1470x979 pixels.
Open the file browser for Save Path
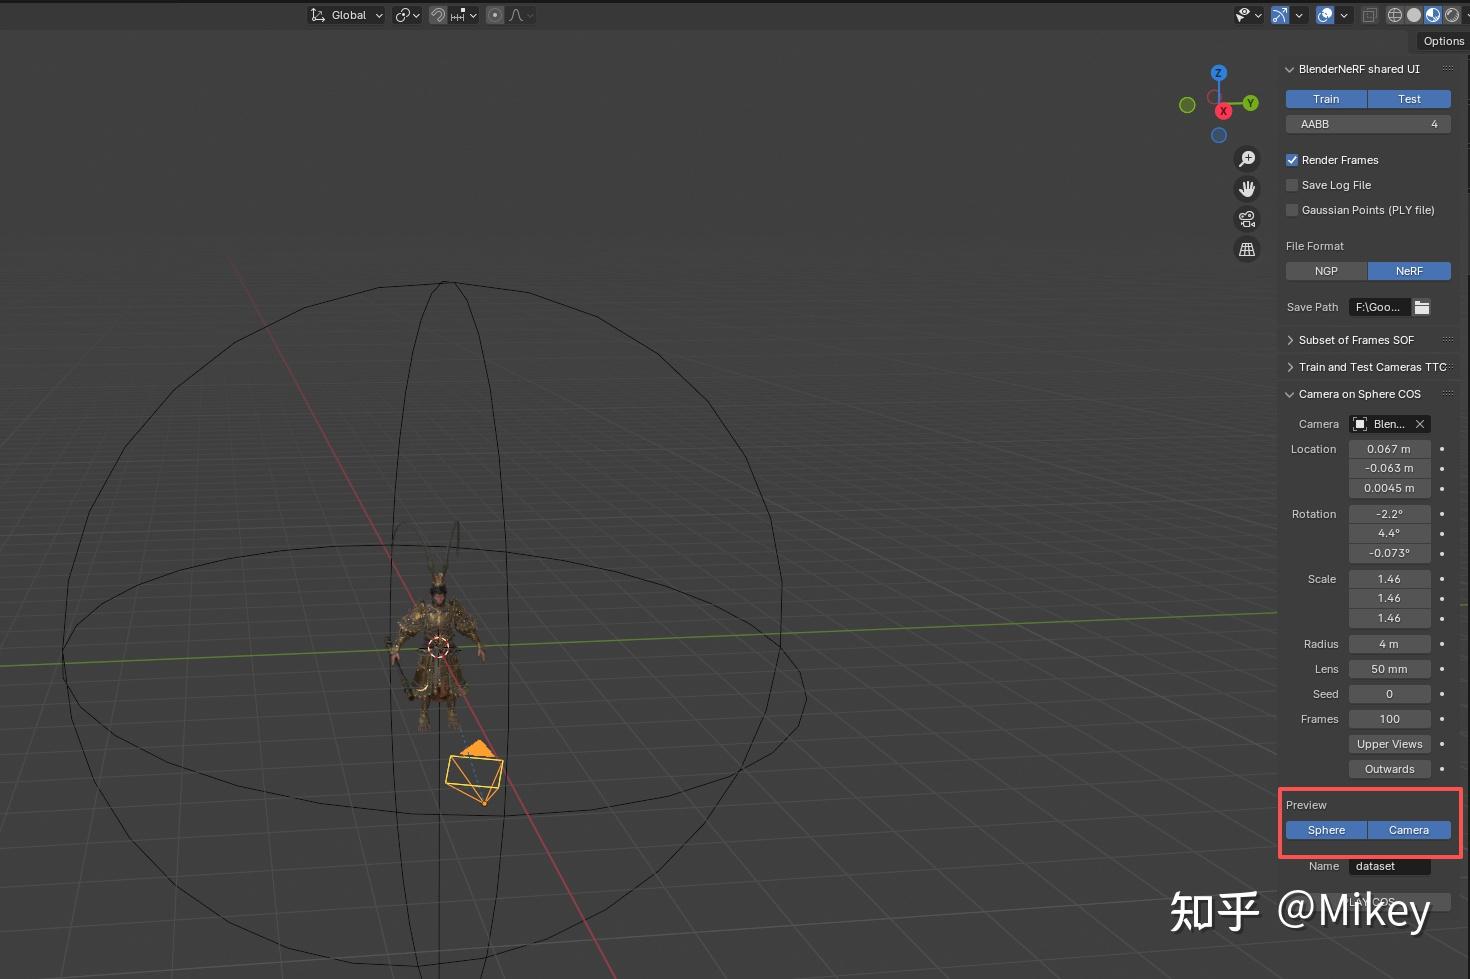pyautogui.click(x=1422, y=307)
